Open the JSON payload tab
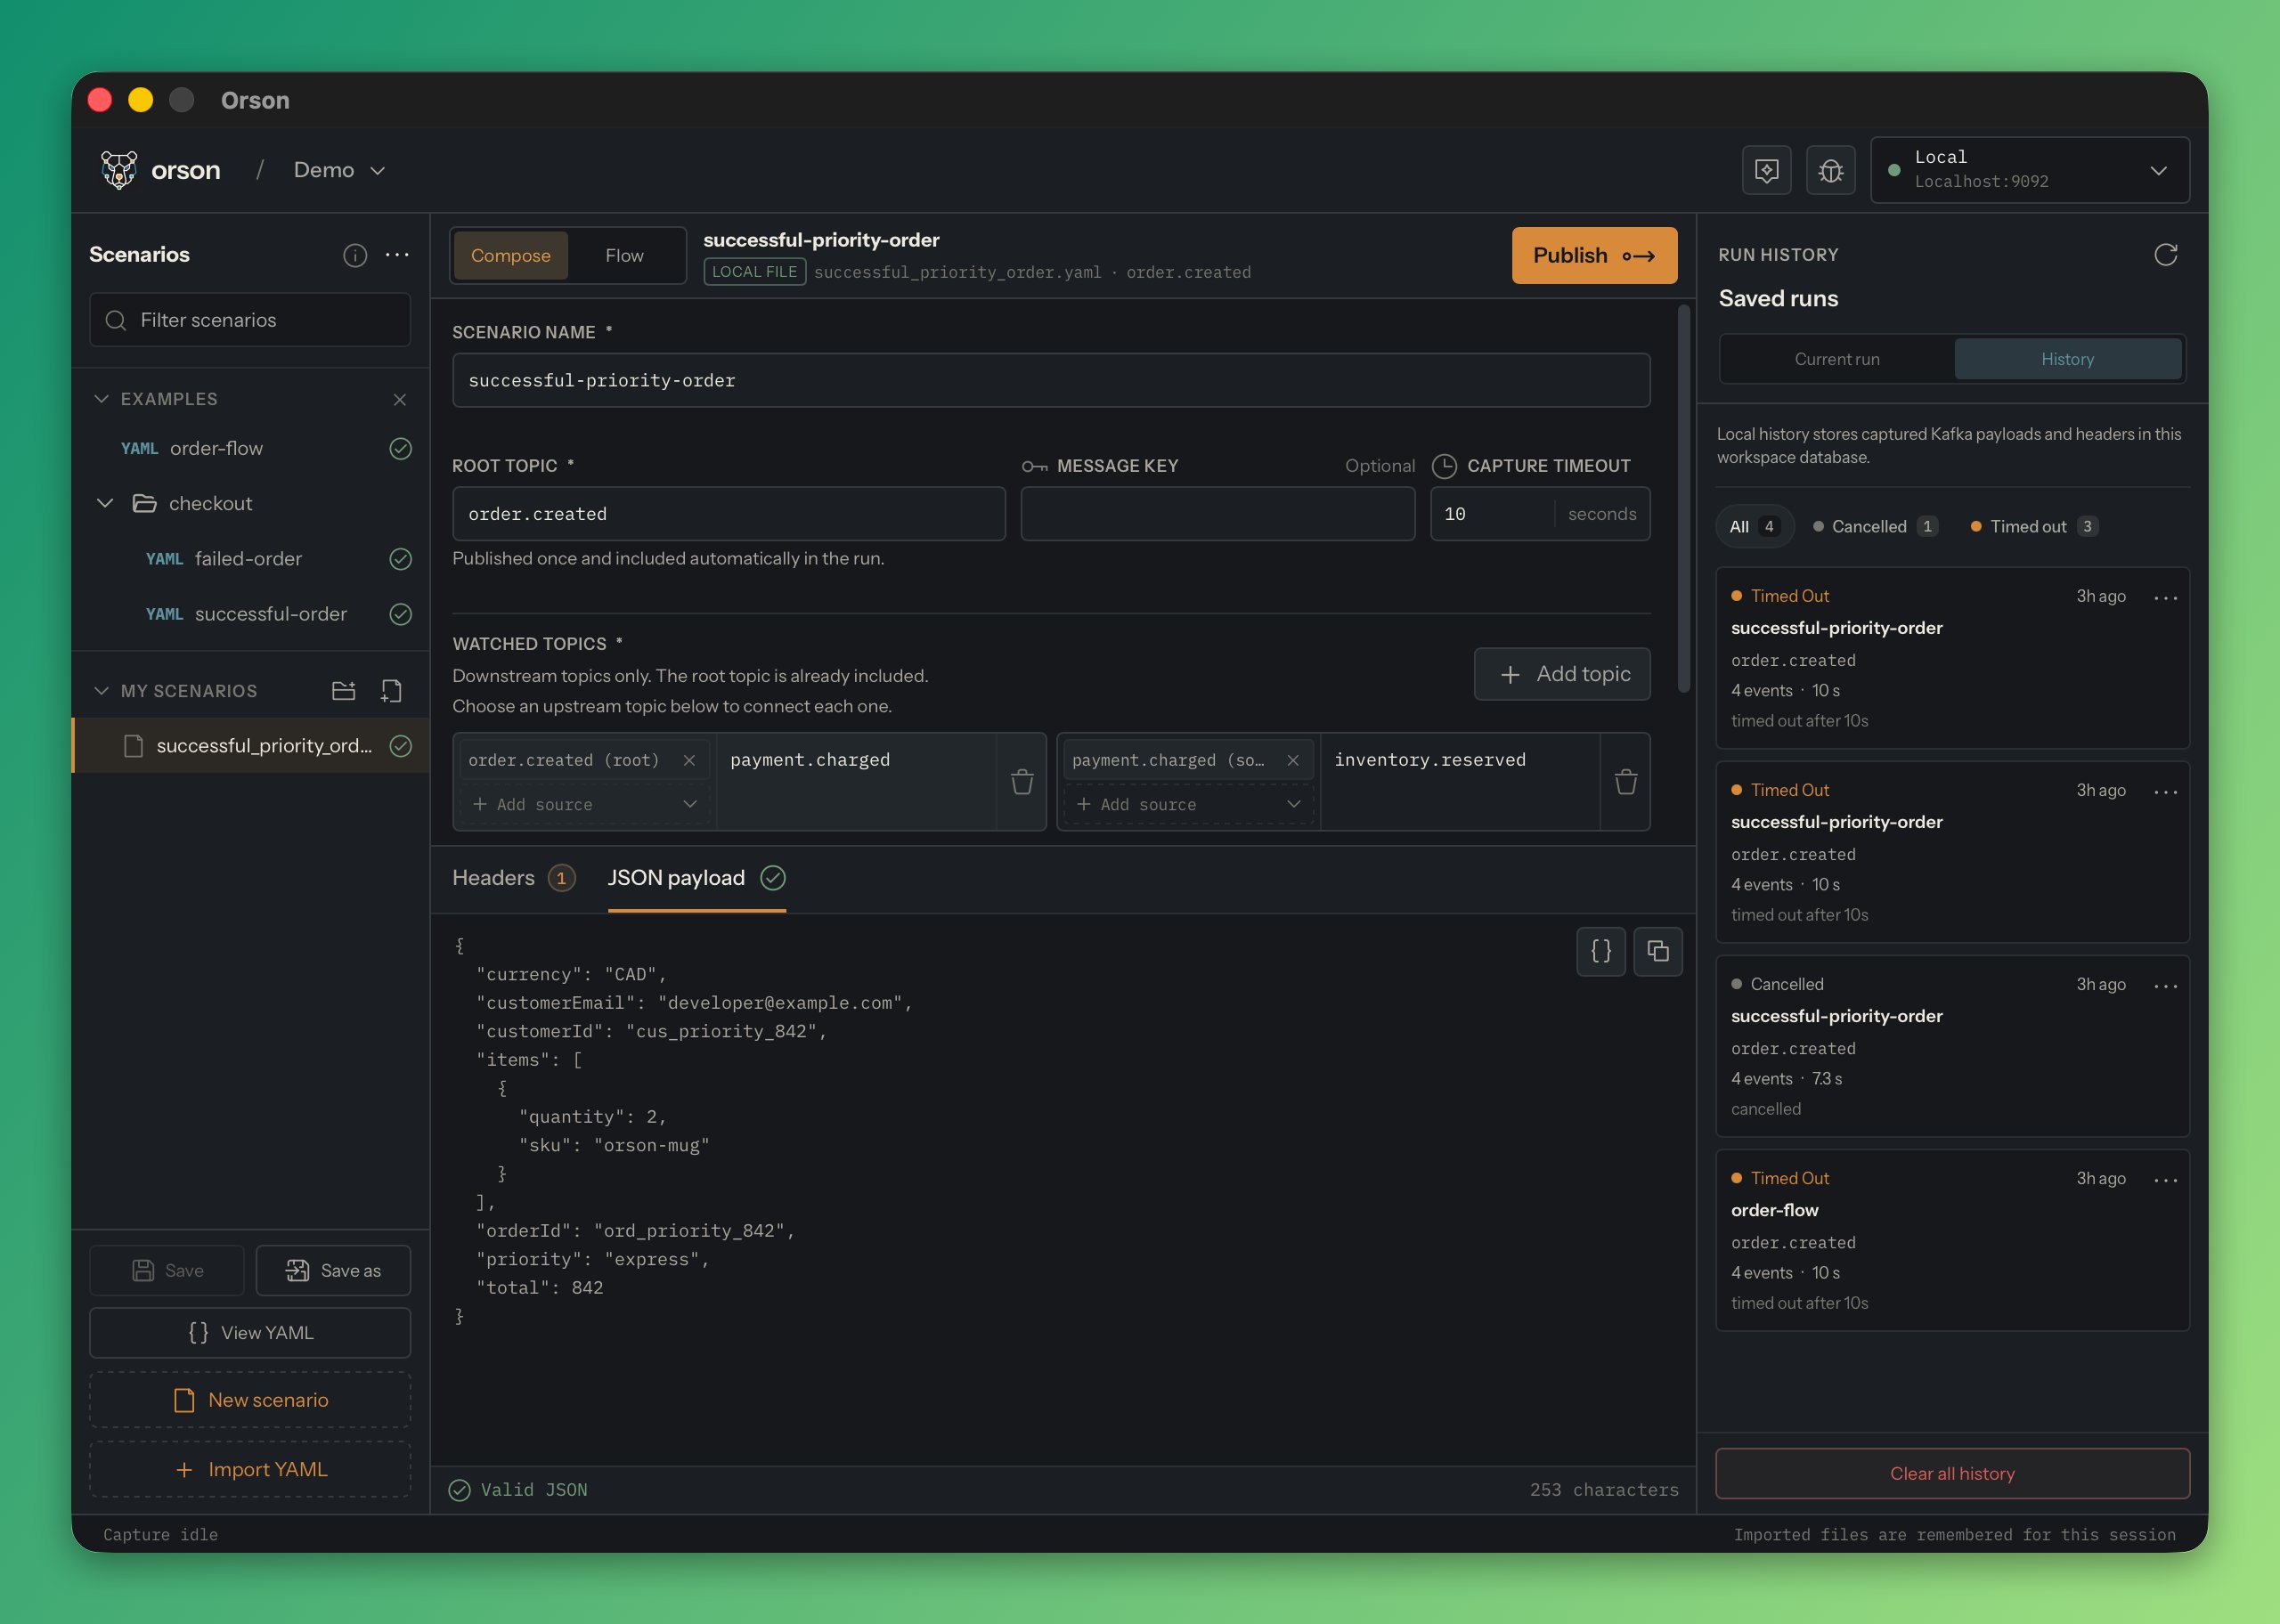2280x1624 pixels. pyautogui.click(x=696, y=878)
